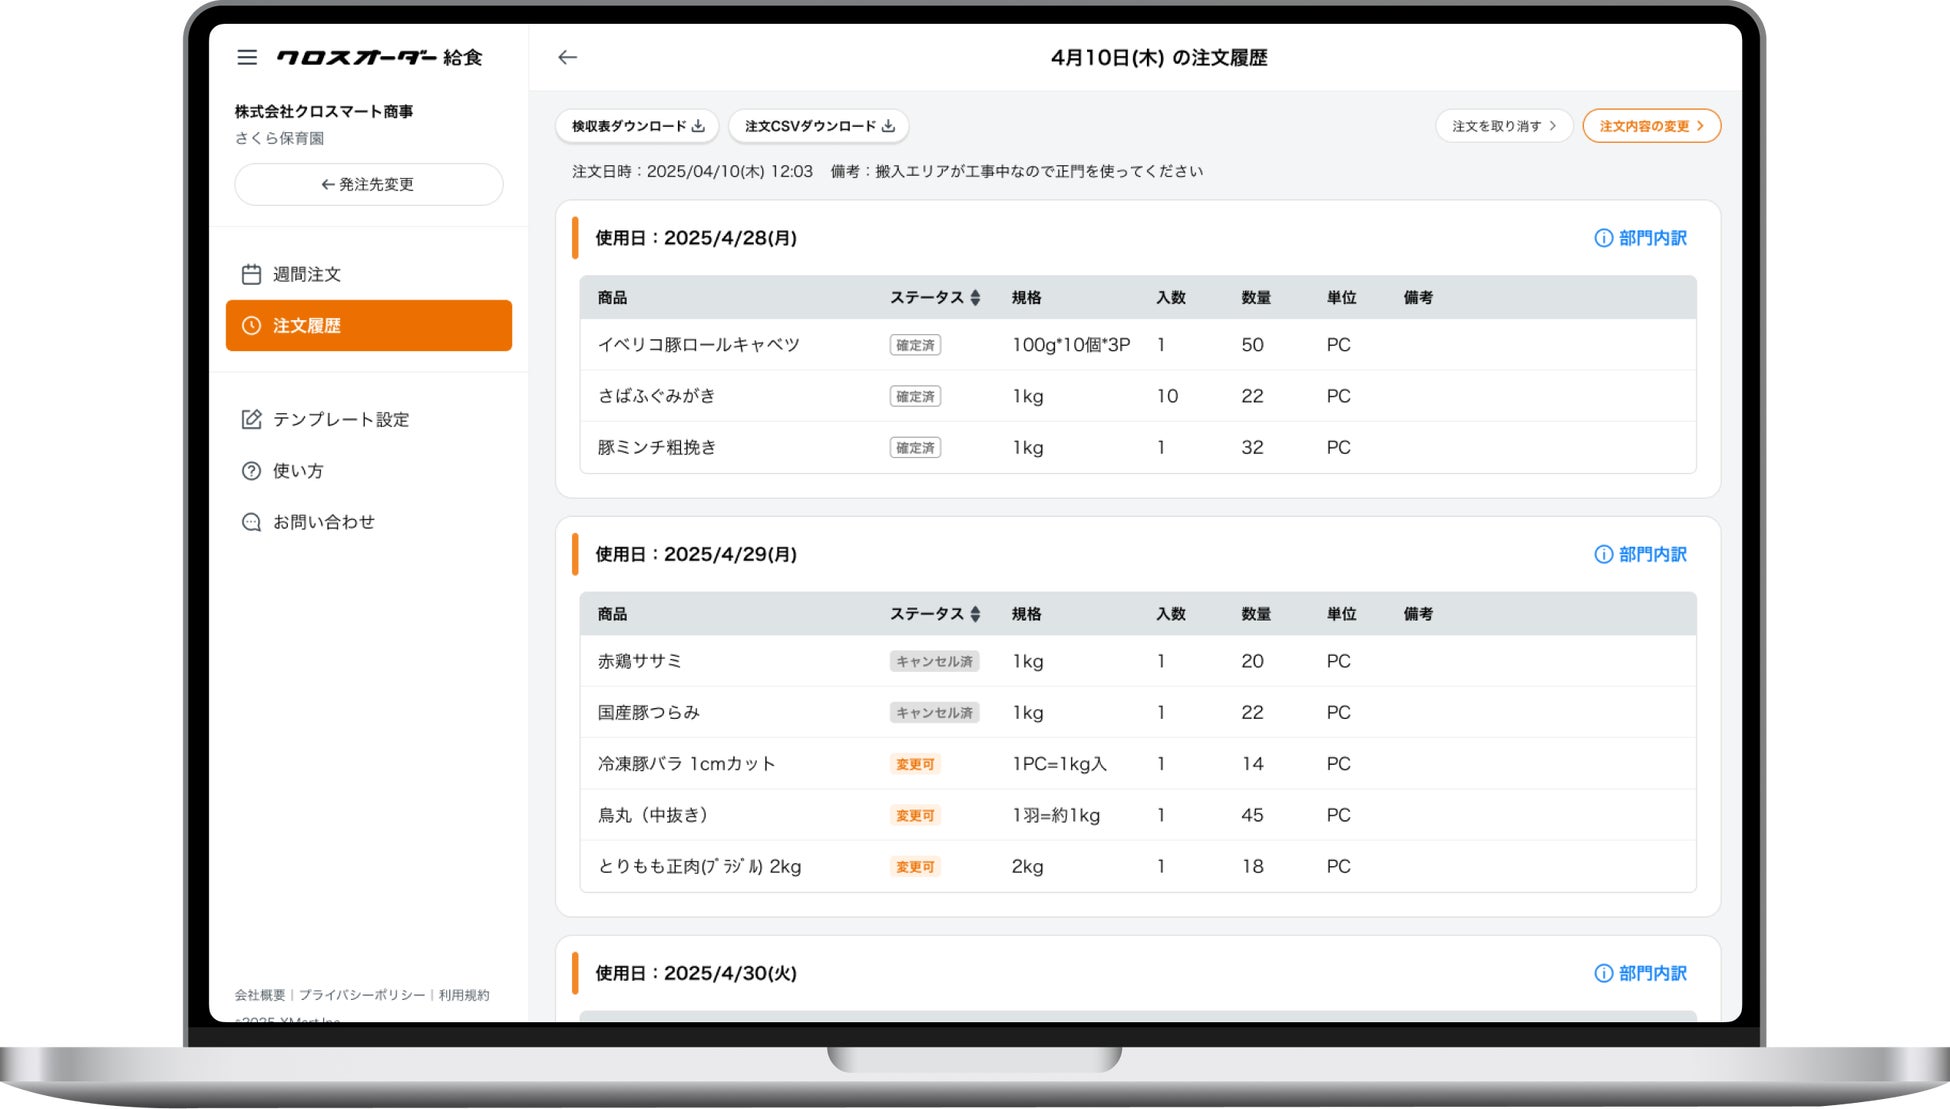1950x1109 pixels.
Task: Sort by ステータス in 4/28 table
Action: (975, 298)
